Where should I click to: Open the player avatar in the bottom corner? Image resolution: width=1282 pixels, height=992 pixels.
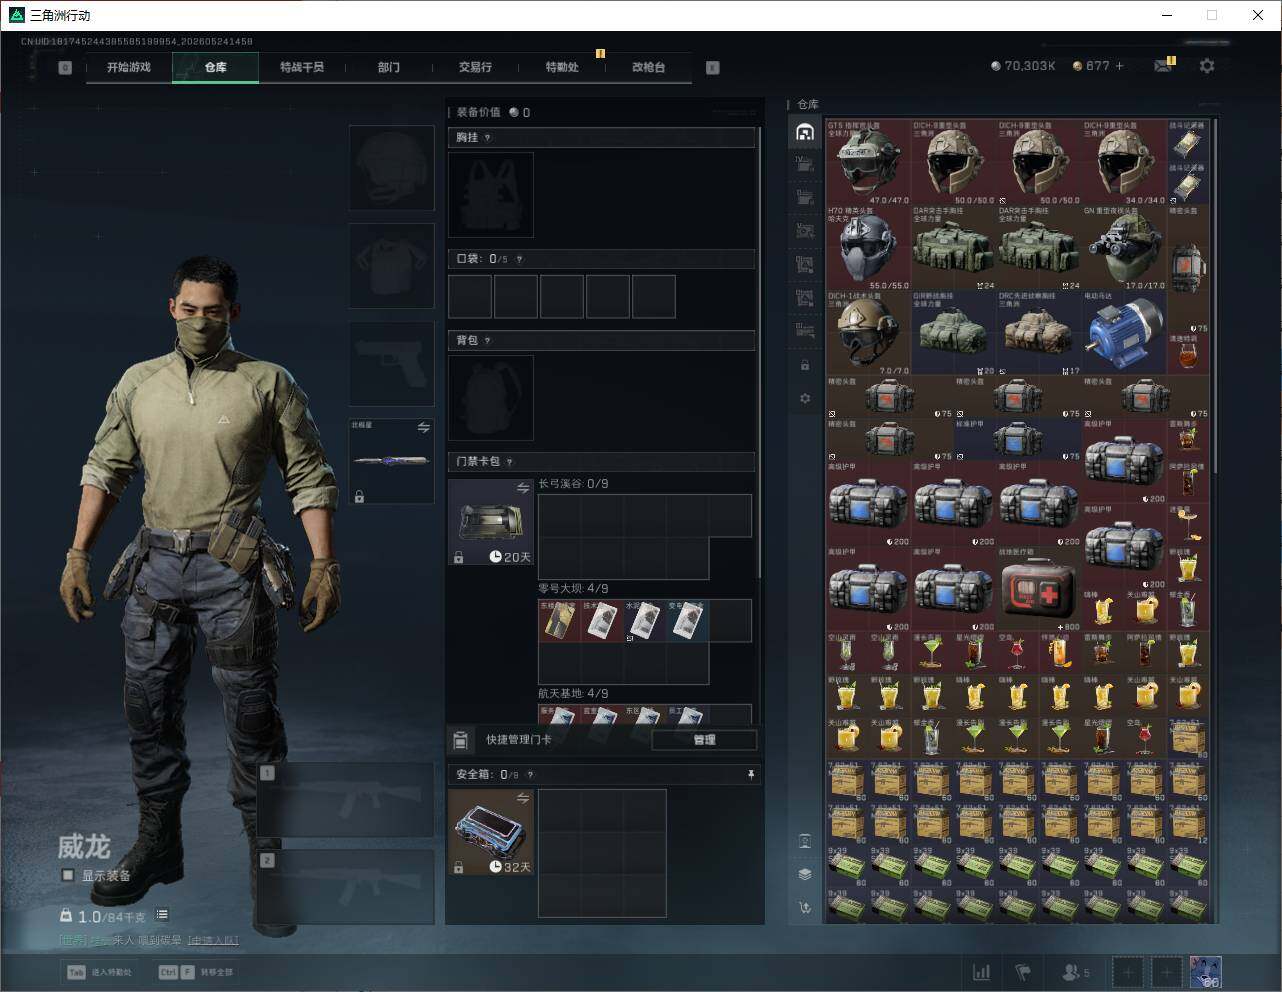click(1205, 972)
